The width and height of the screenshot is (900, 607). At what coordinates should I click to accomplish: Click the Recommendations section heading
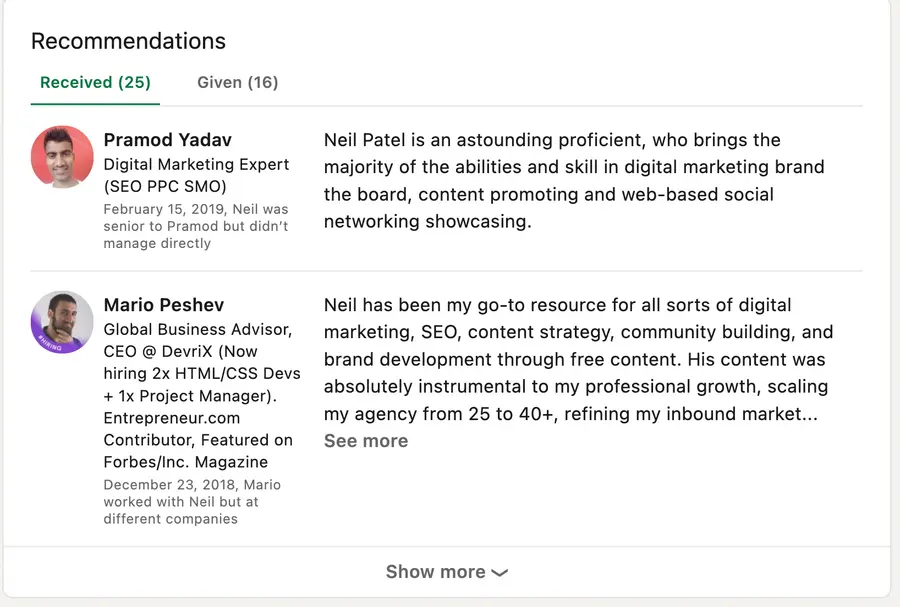pos(128,40)
